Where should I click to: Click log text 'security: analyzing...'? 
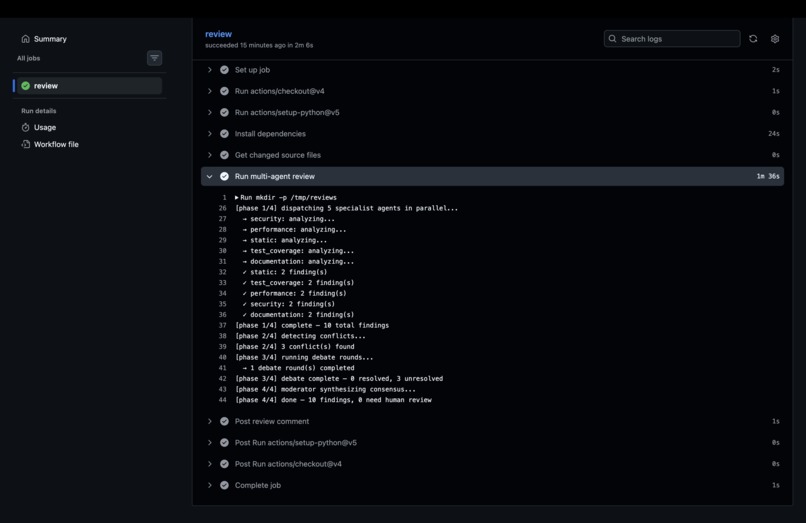(x=292, y=219)
